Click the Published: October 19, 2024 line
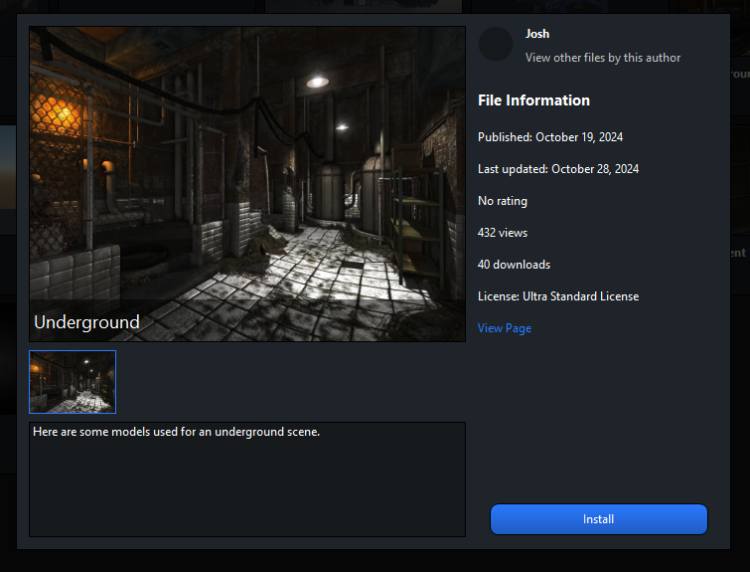 (550, 137)
